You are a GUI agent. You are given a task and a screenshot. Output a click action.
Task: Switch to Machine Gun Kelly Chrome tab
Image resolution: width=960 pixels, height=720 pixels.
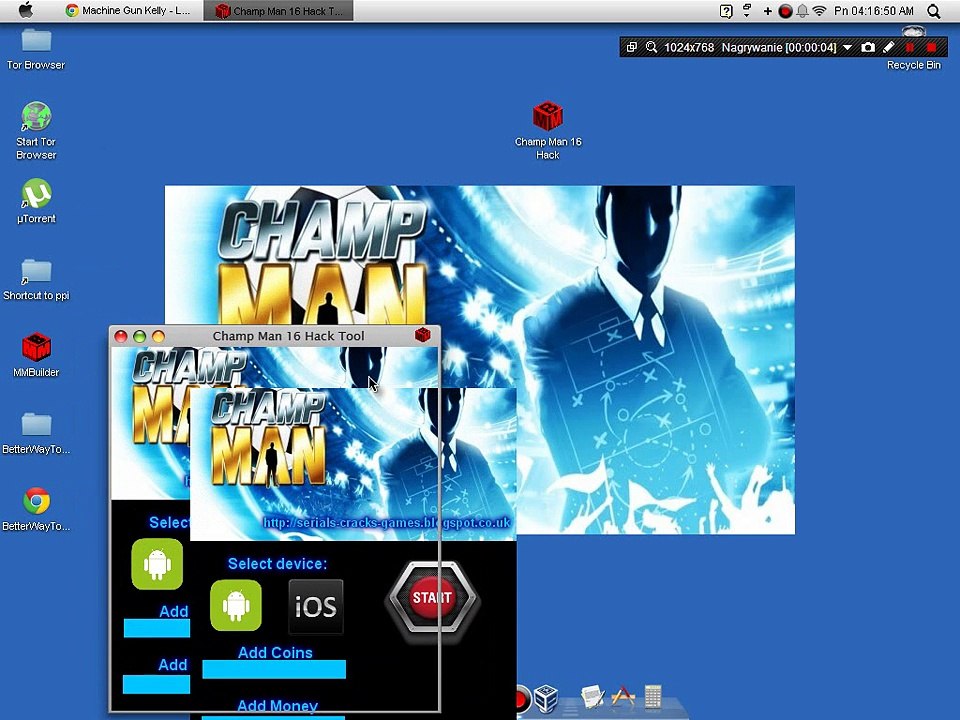click(x=128, y=10)
